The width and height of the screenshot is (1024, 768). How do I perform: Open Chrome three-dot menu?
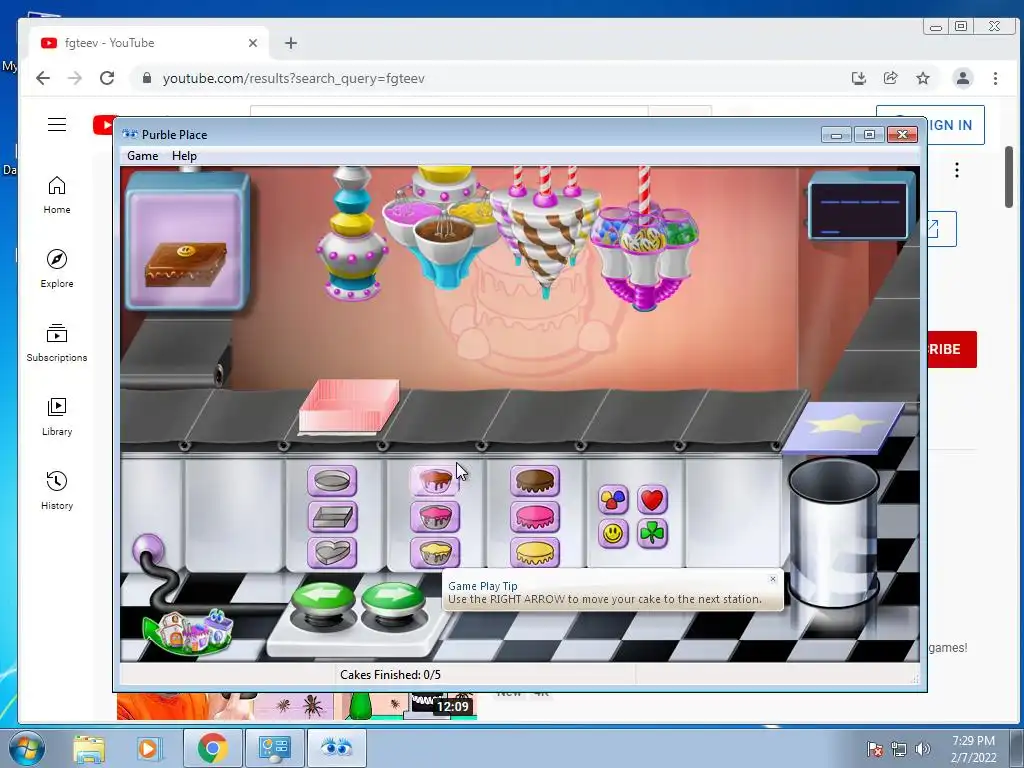click(995, 78)
